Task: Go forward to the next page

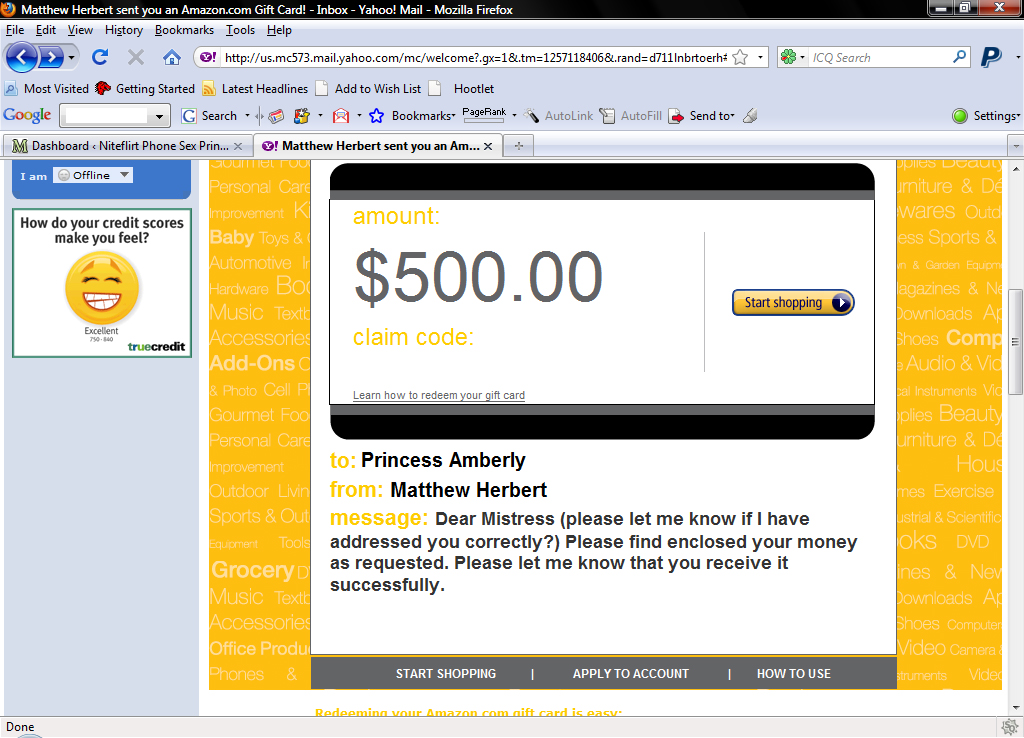Action: pos(51,57)
